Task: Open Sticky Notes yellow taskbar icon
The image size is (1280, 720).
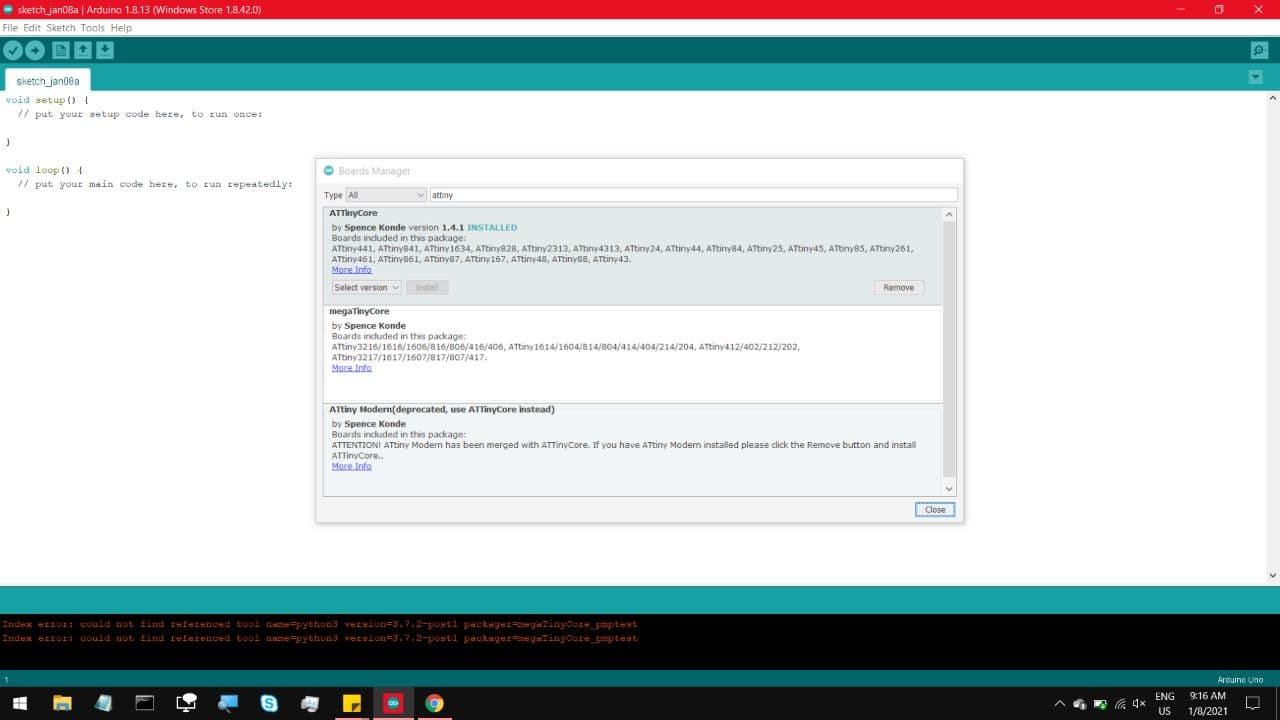Action: (351, 703)
